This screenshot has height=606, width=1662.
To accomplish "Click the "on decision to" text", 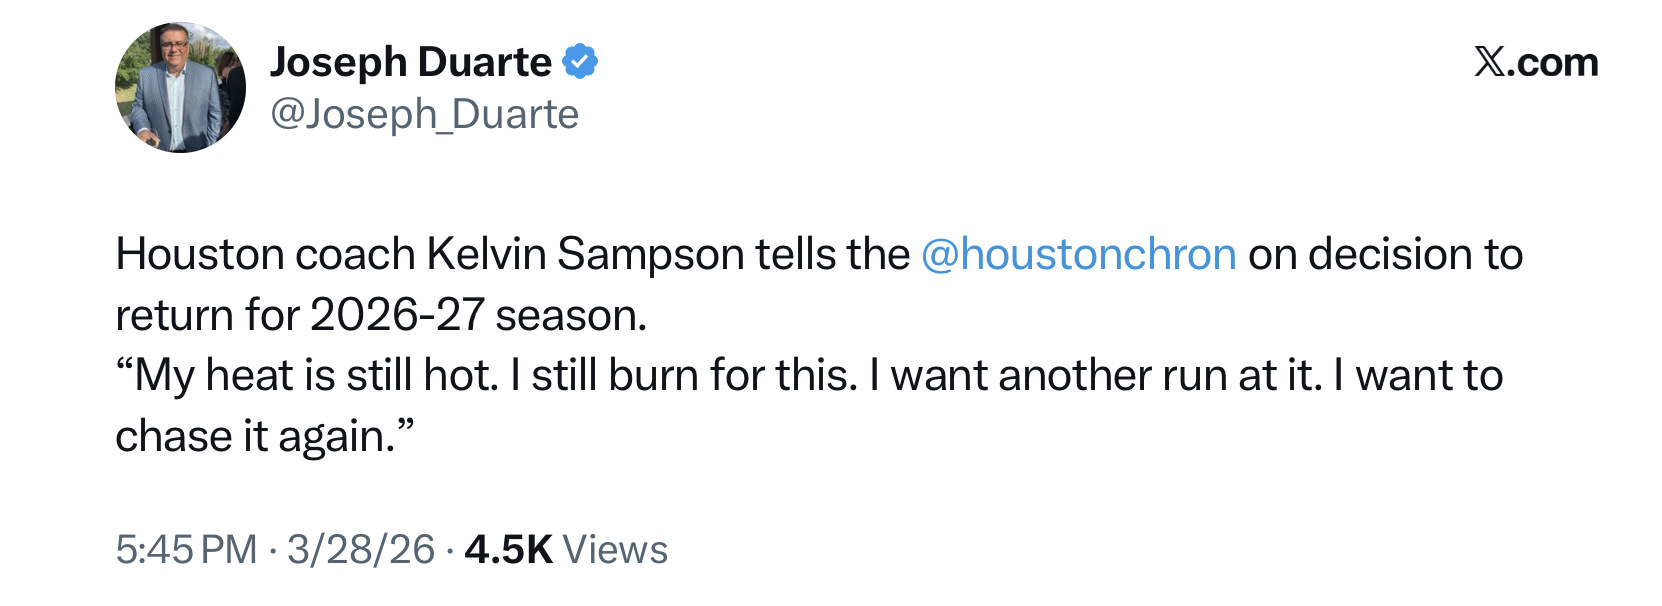I will [x=1385, y=255].
